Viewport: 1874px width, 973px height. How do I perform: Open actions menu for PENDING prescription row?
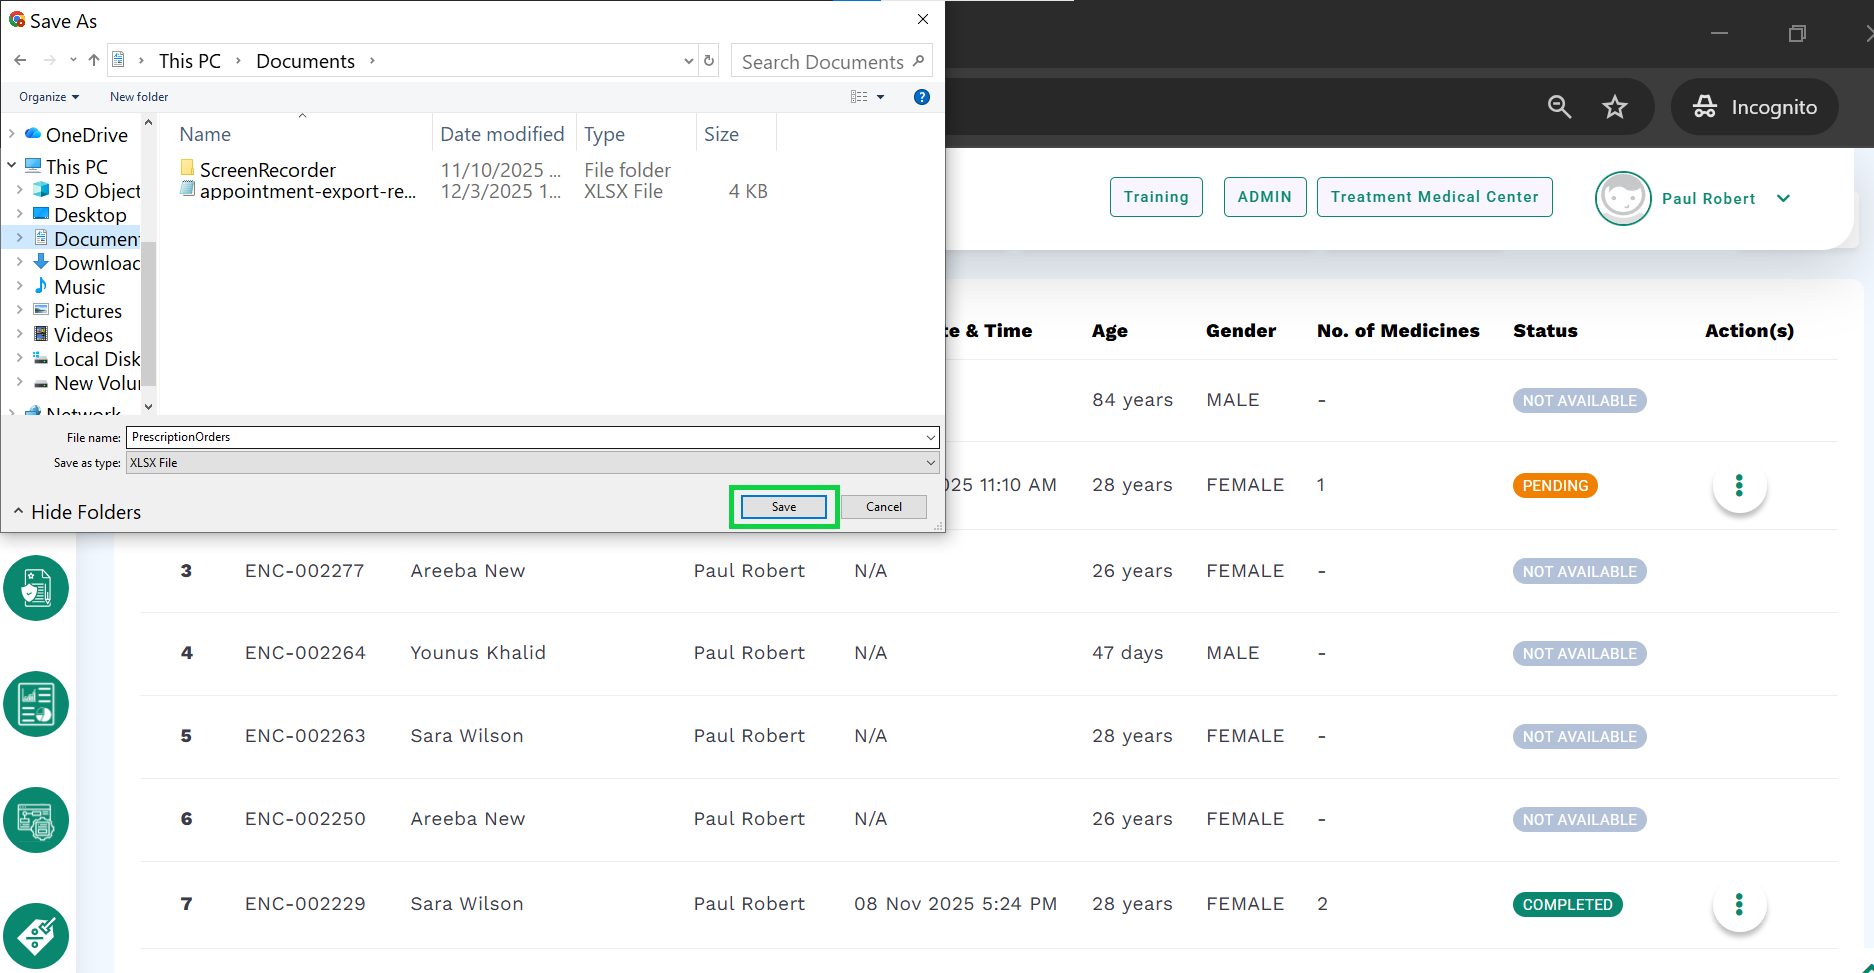(1739, 486)
